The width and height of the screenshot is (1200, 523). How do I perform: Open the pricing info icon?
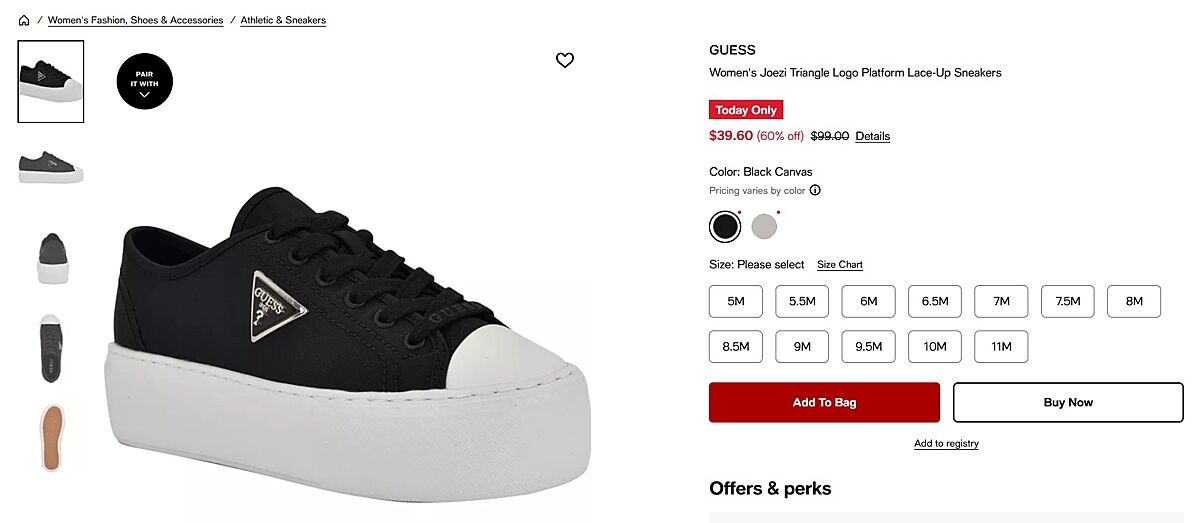(x=815, y=190)
